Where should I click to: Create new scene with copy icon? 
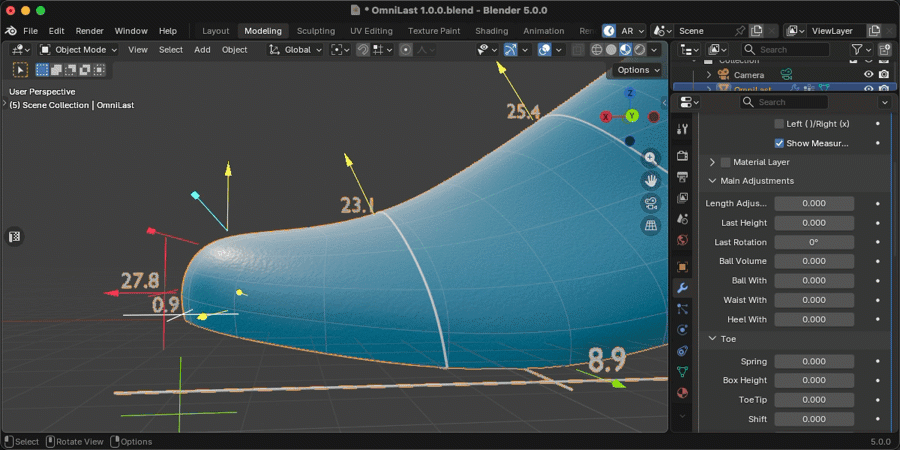pyautogui.click(x=757, y=31)
